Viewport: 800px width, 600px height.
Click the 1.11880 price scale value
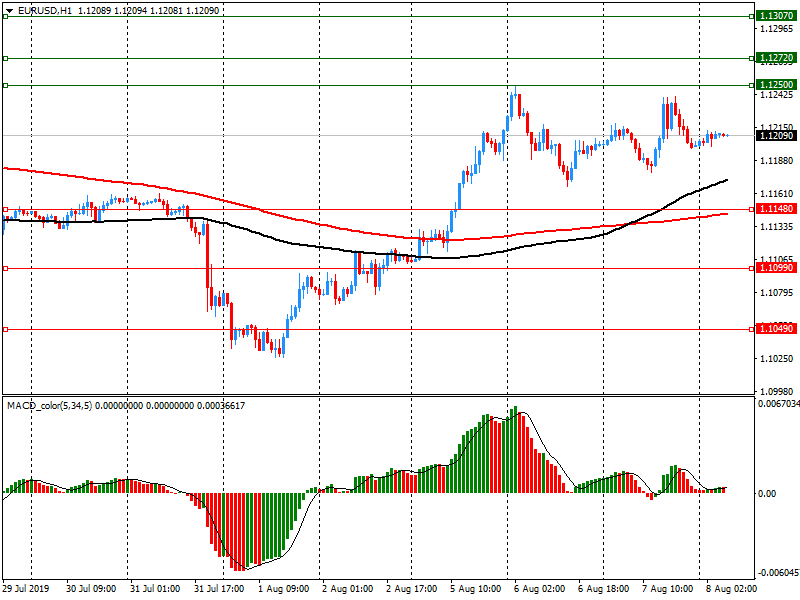pos(777,161)
